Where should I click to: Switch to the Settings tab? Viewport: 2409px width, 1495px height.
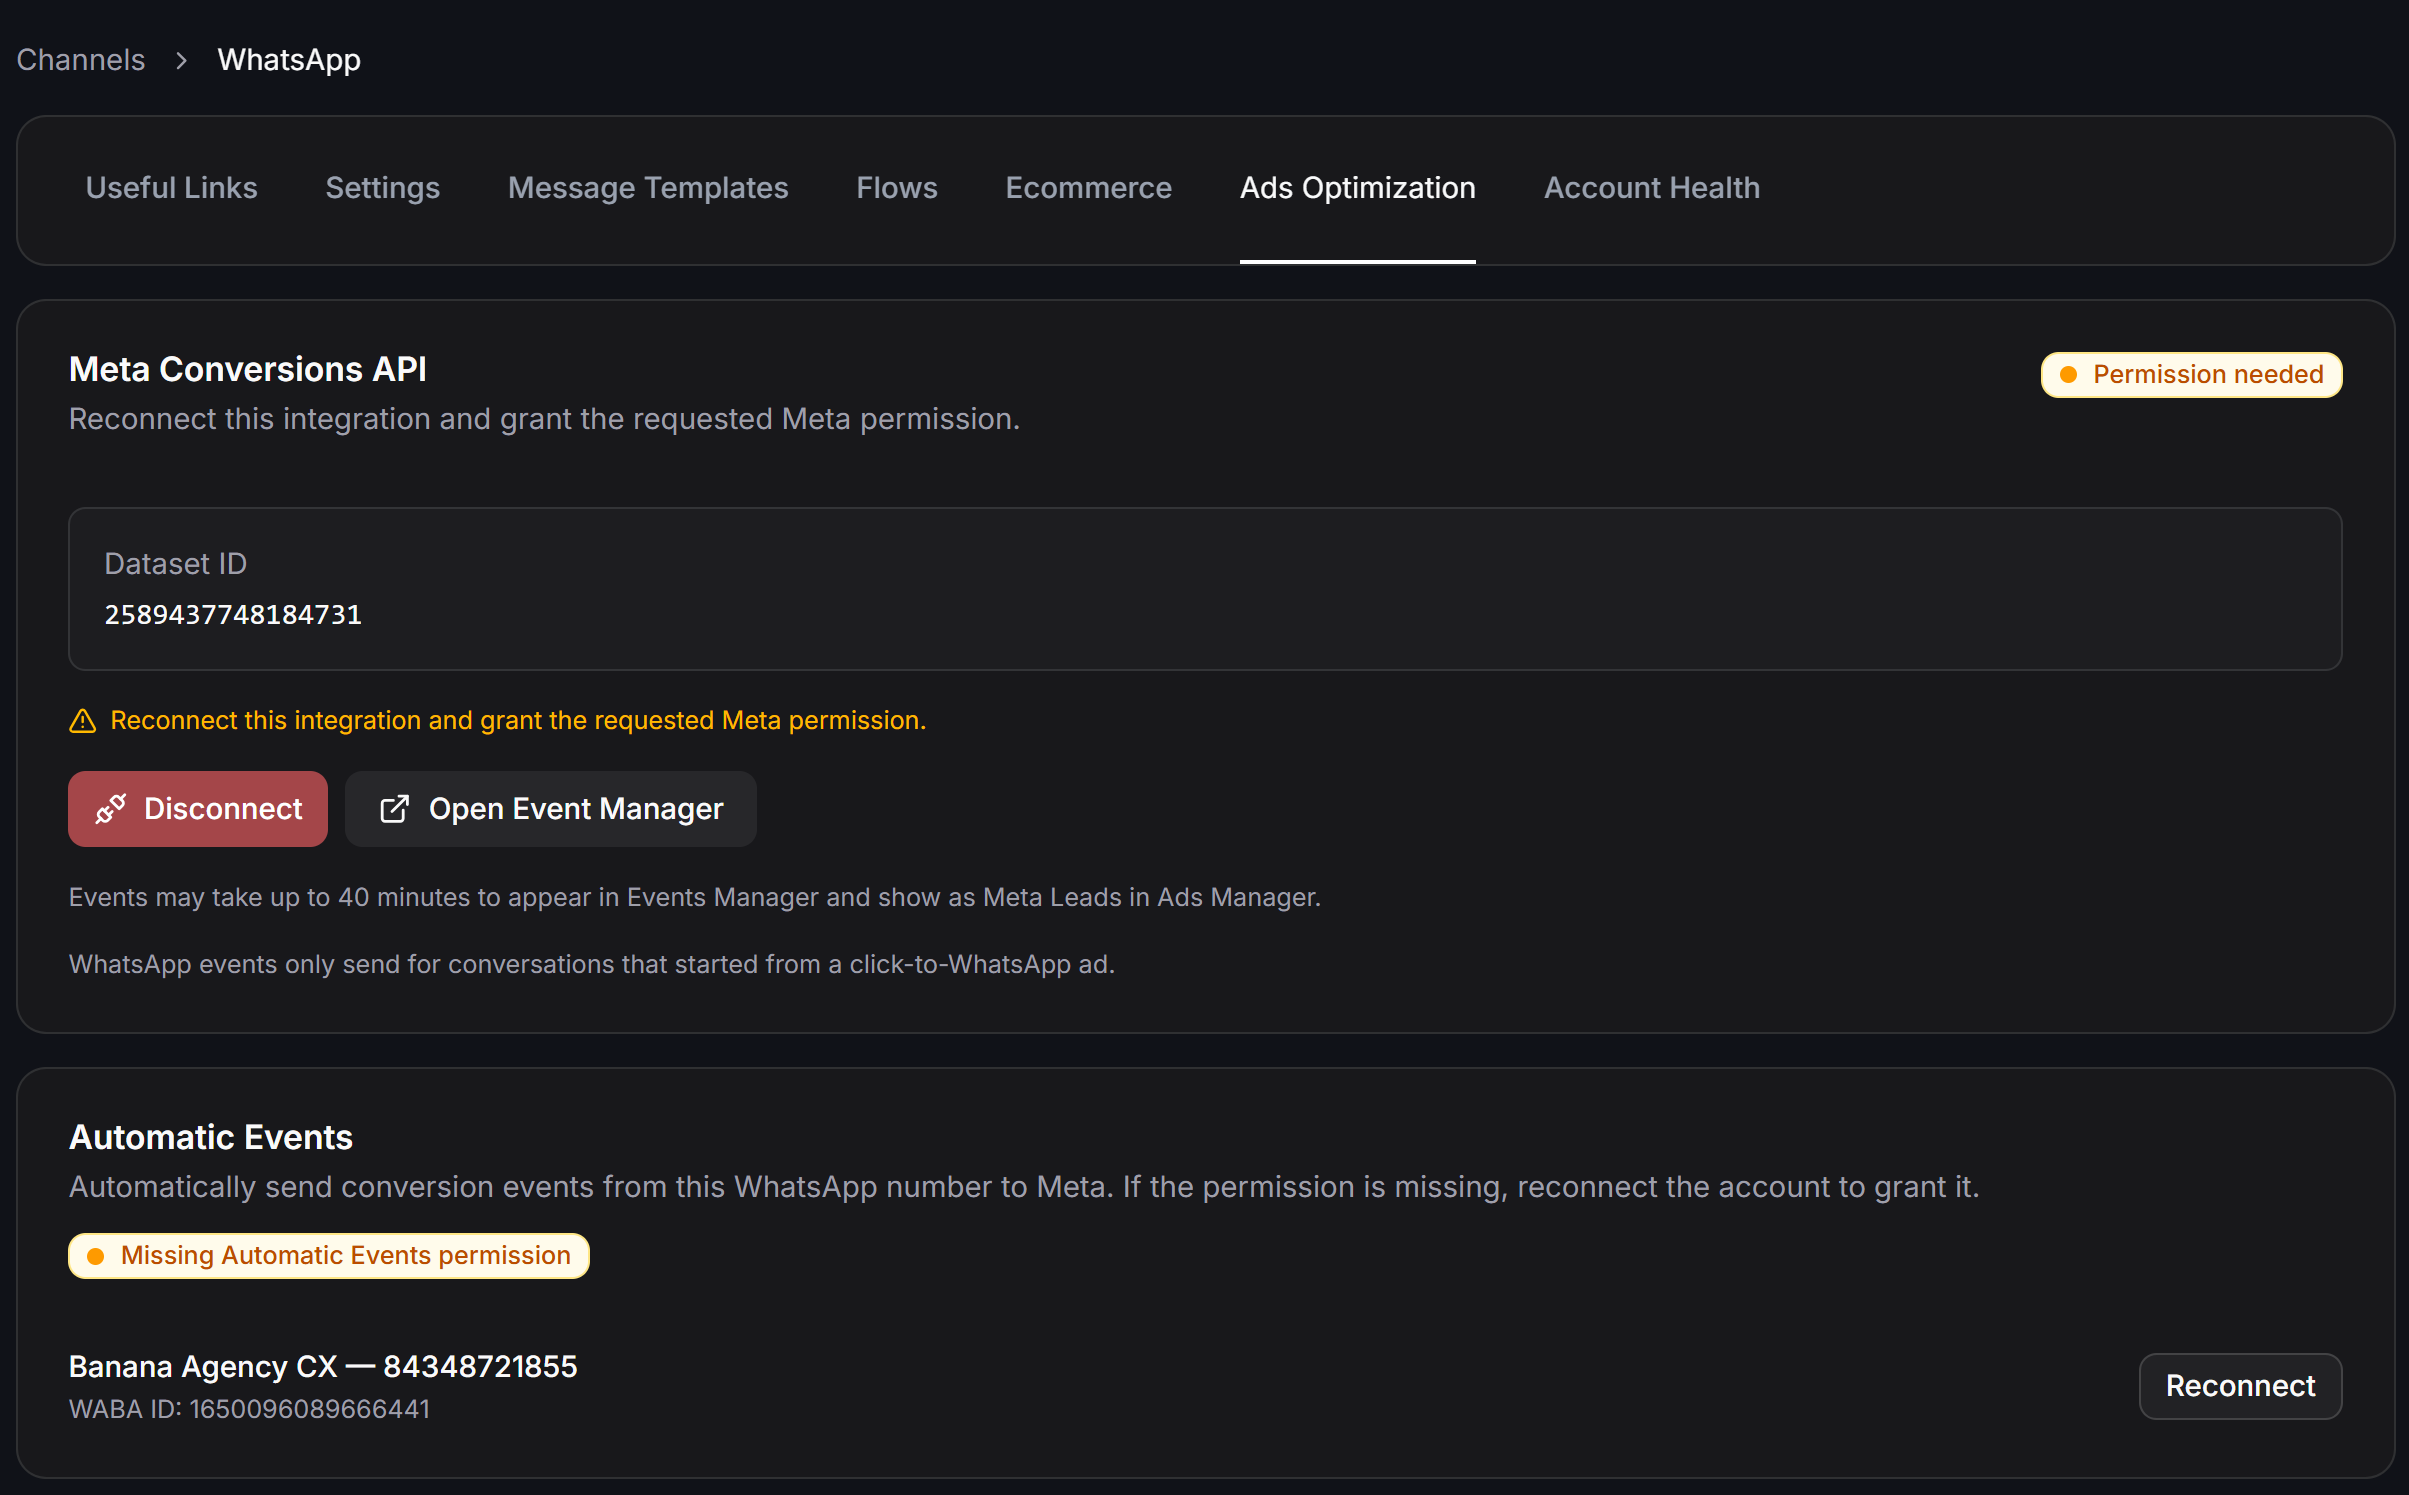point(383,188)
